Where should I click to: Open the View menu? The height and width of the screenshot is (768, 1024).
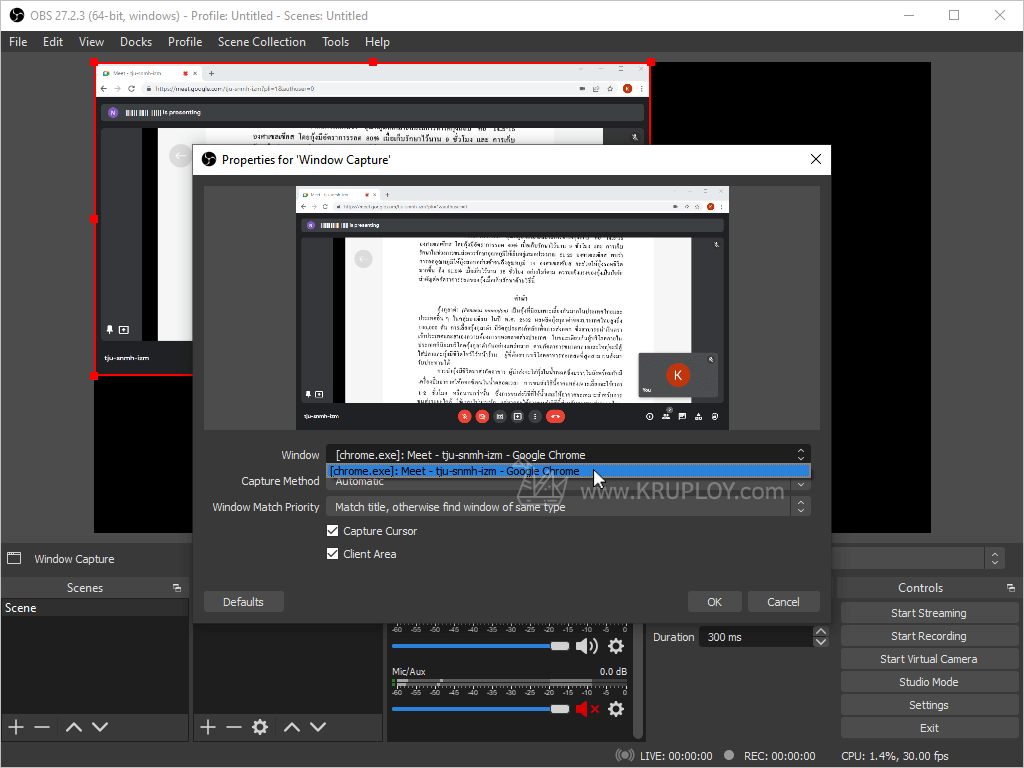point(91,42)
